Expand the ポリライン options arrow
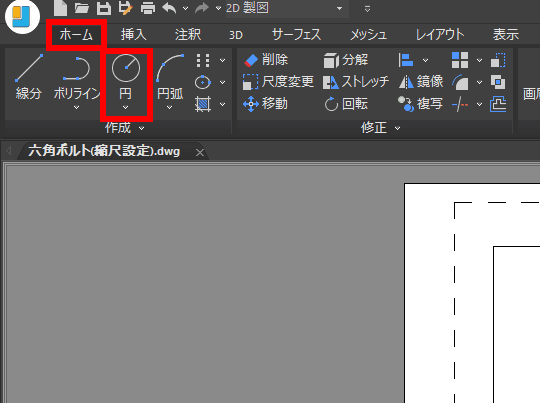 (x=76, y=108)
